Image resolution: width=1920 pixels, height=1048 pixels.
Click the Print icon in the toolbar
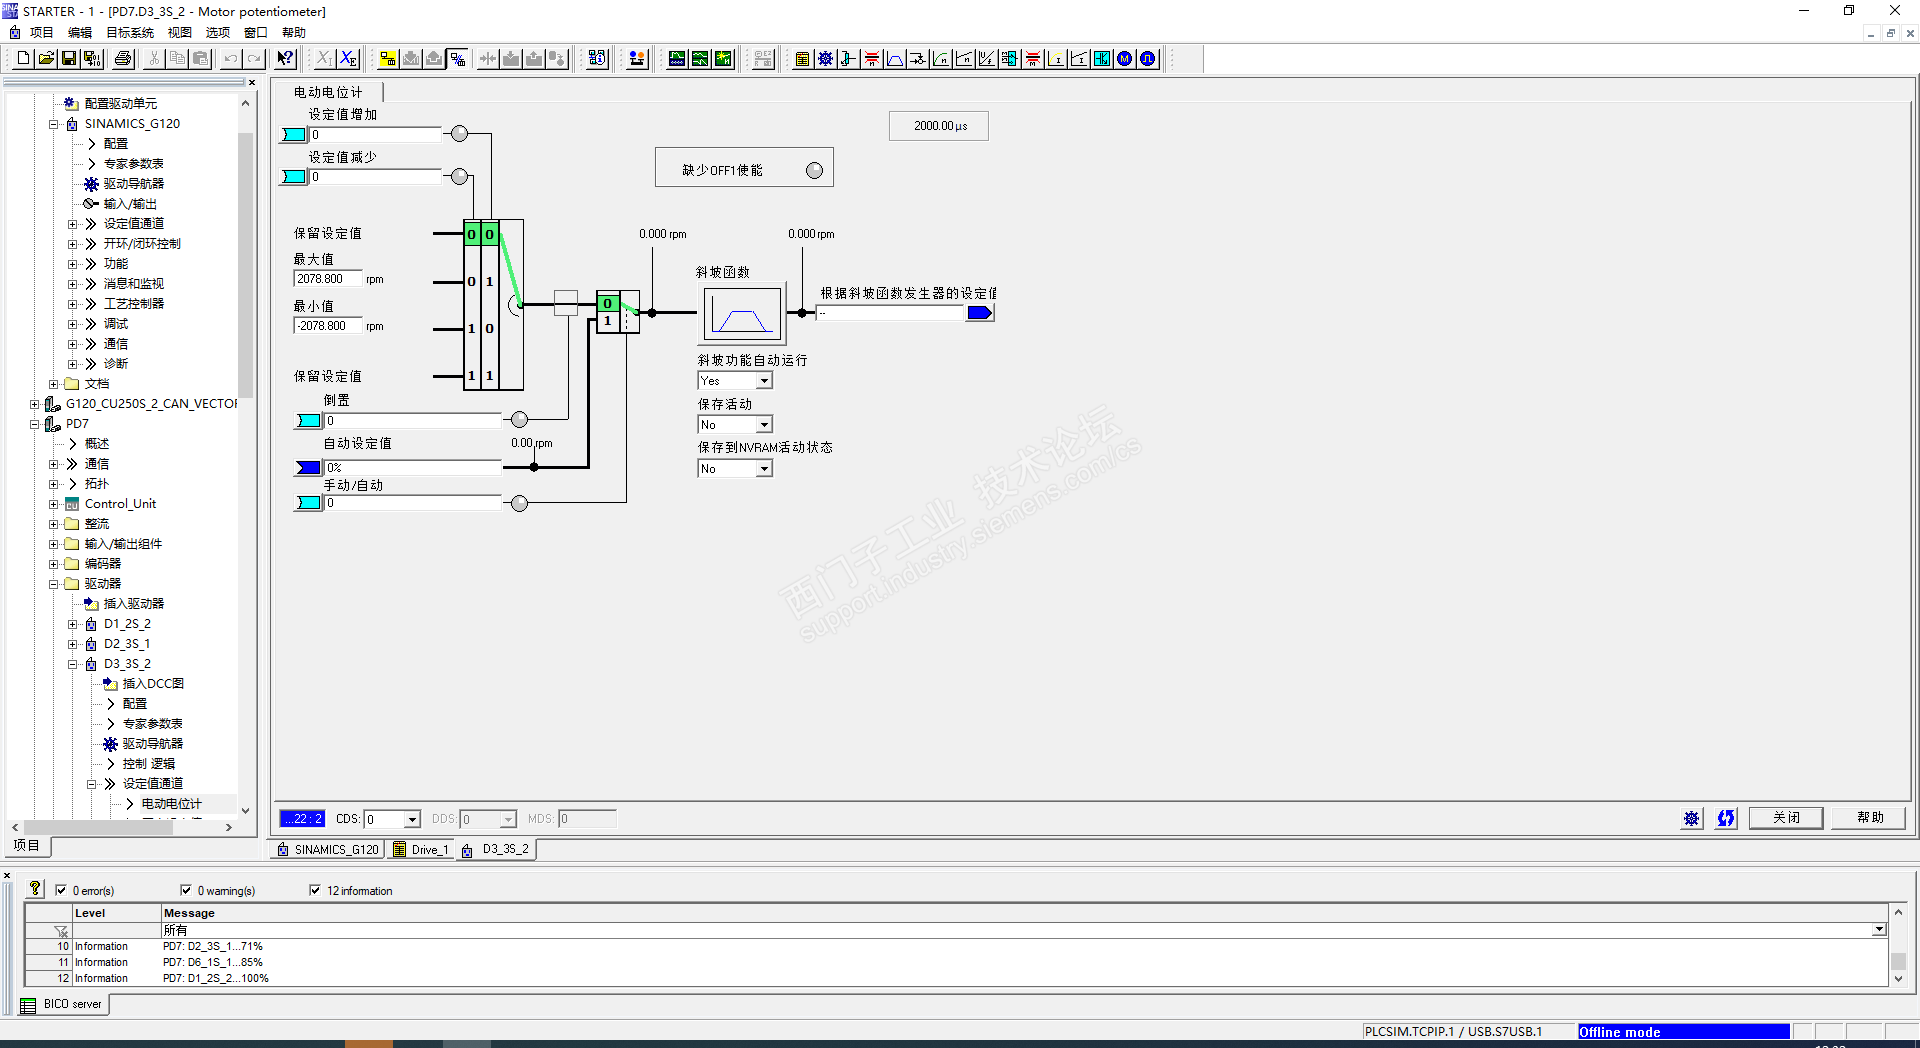[x=123, y=59]
